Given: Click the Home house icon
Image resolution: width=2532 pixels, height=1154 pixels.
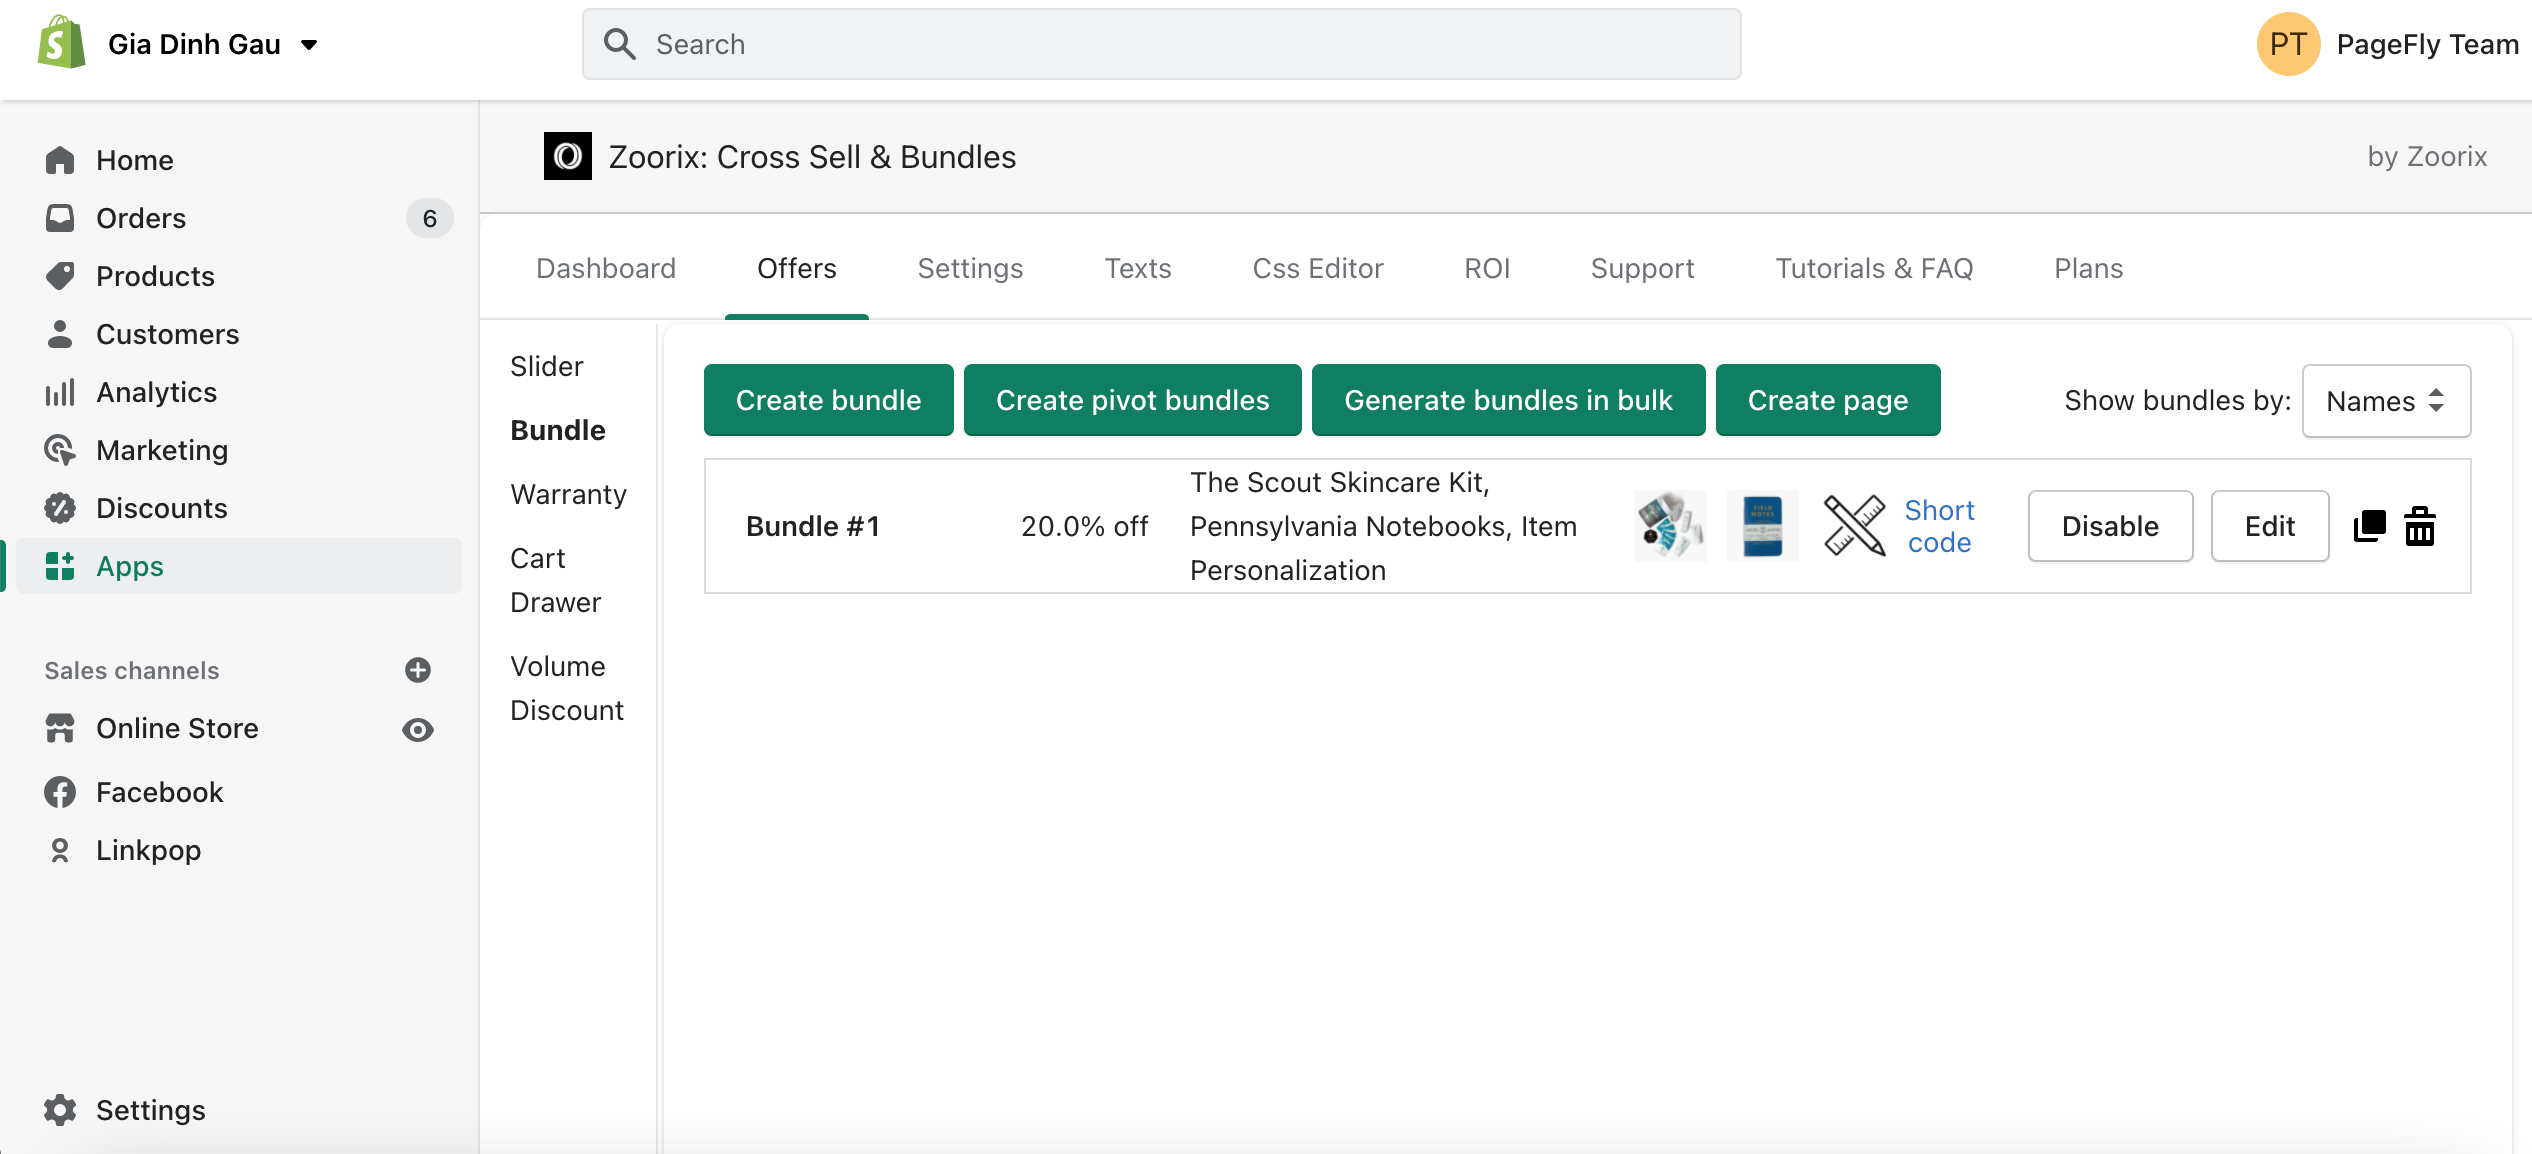Looking at the screenshot, I should 60,160.
